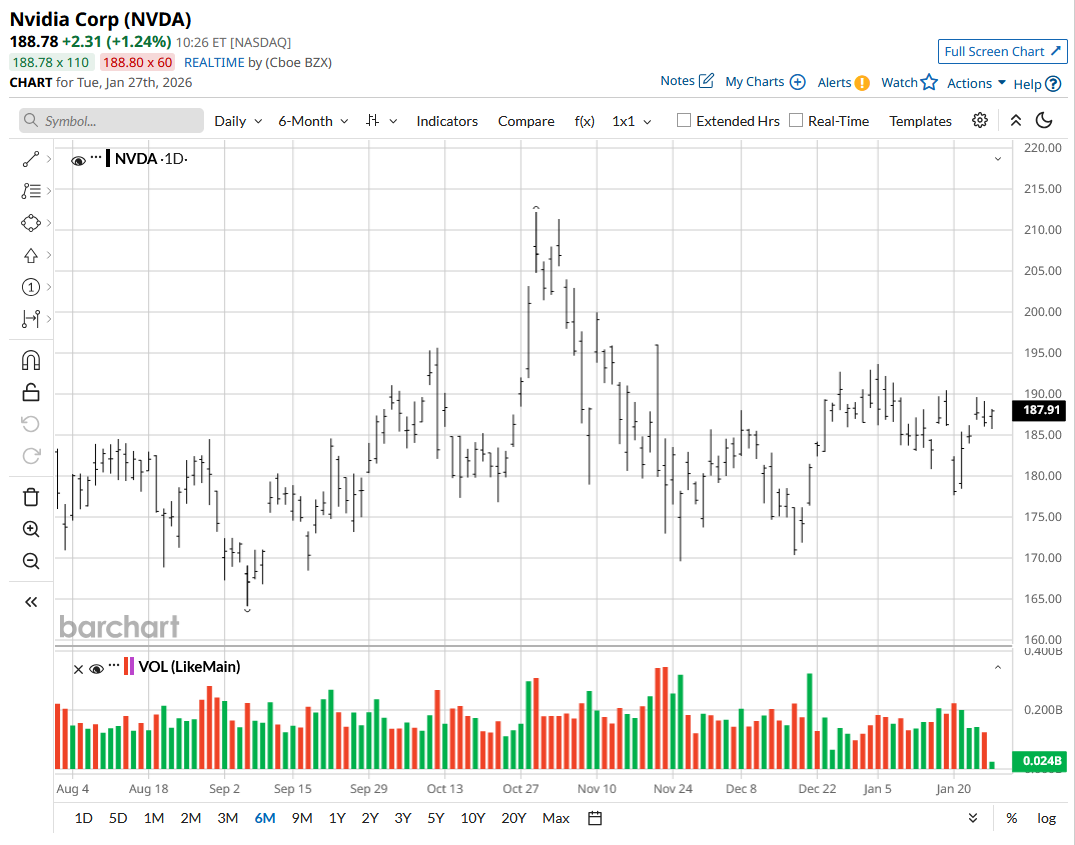Open the f(x) expressions menu
1075x845 pixels.
pos(584,121)
